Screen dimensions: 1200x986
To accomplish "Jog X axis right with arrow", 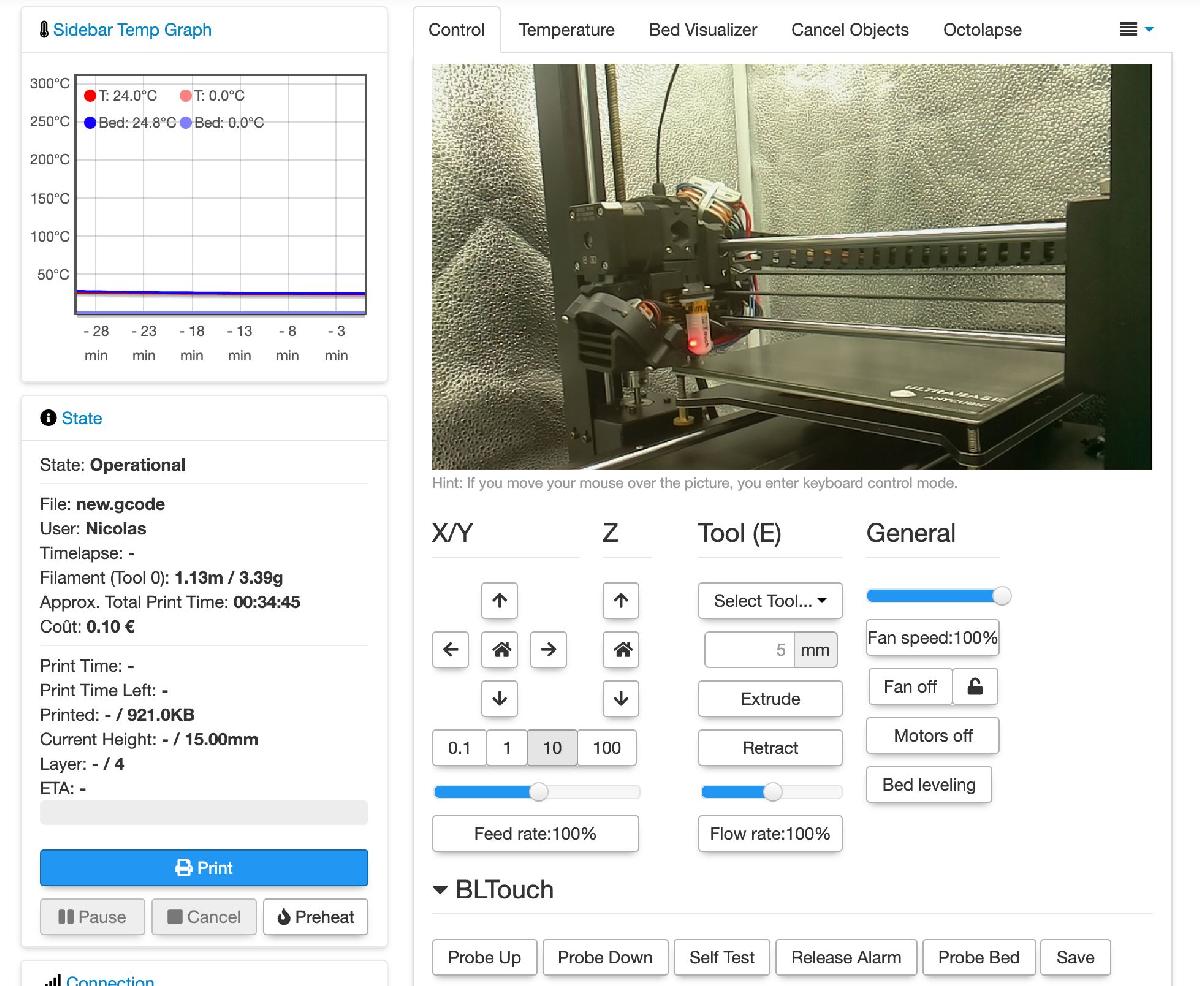I will (x=548, y=650).
